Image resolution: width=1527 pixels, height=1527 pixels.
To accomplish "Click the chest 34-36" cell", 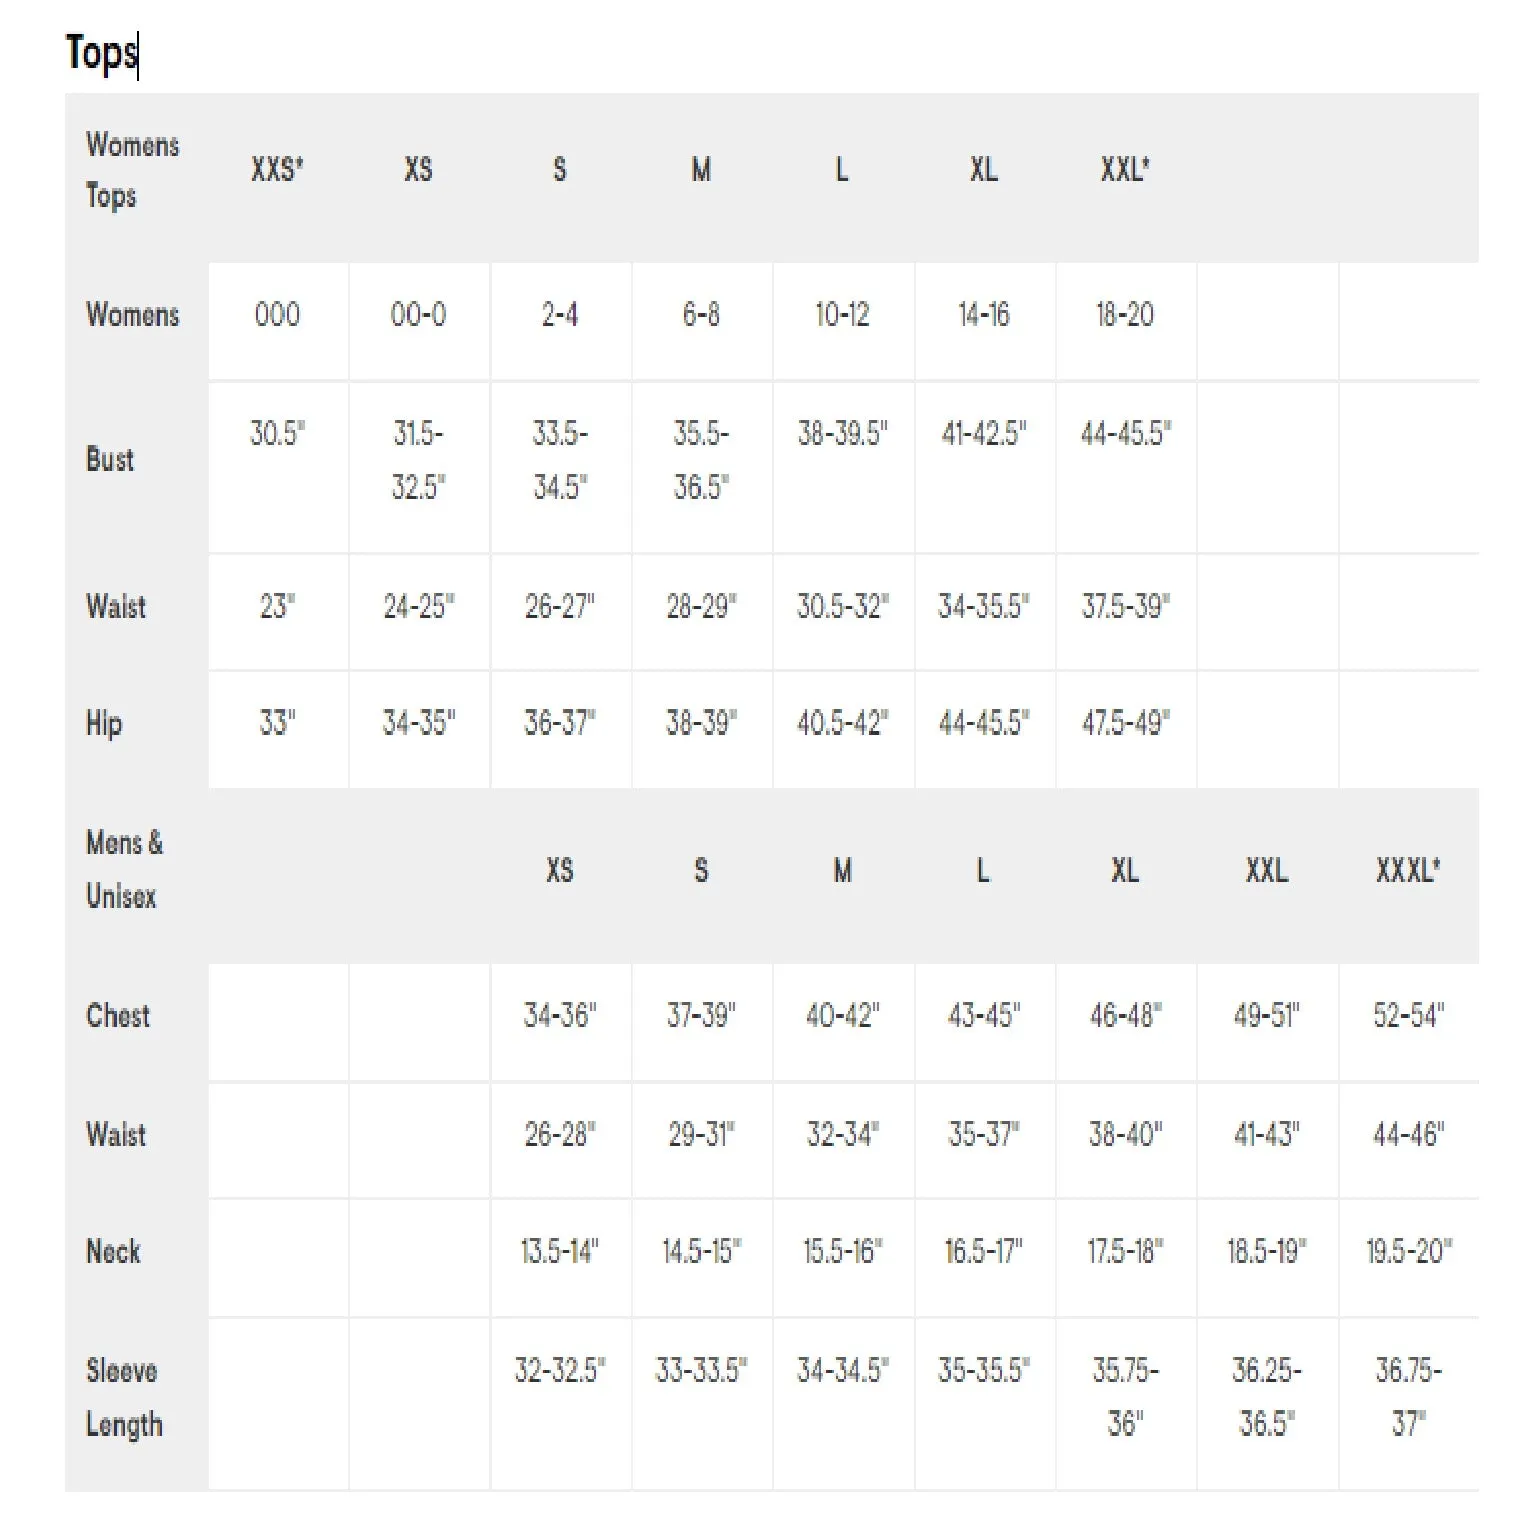I will pyautogui.click(x=560, y=1016).
